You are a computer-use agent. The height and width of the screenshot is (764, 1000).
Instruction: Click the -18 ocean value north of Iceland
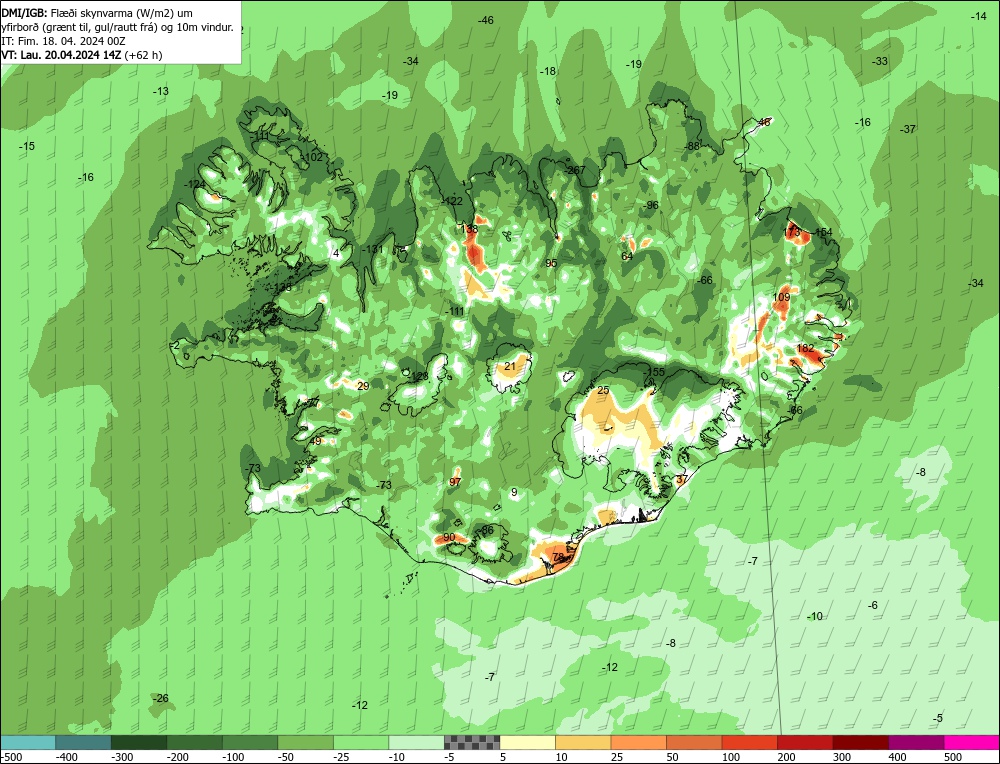point(548,71)
